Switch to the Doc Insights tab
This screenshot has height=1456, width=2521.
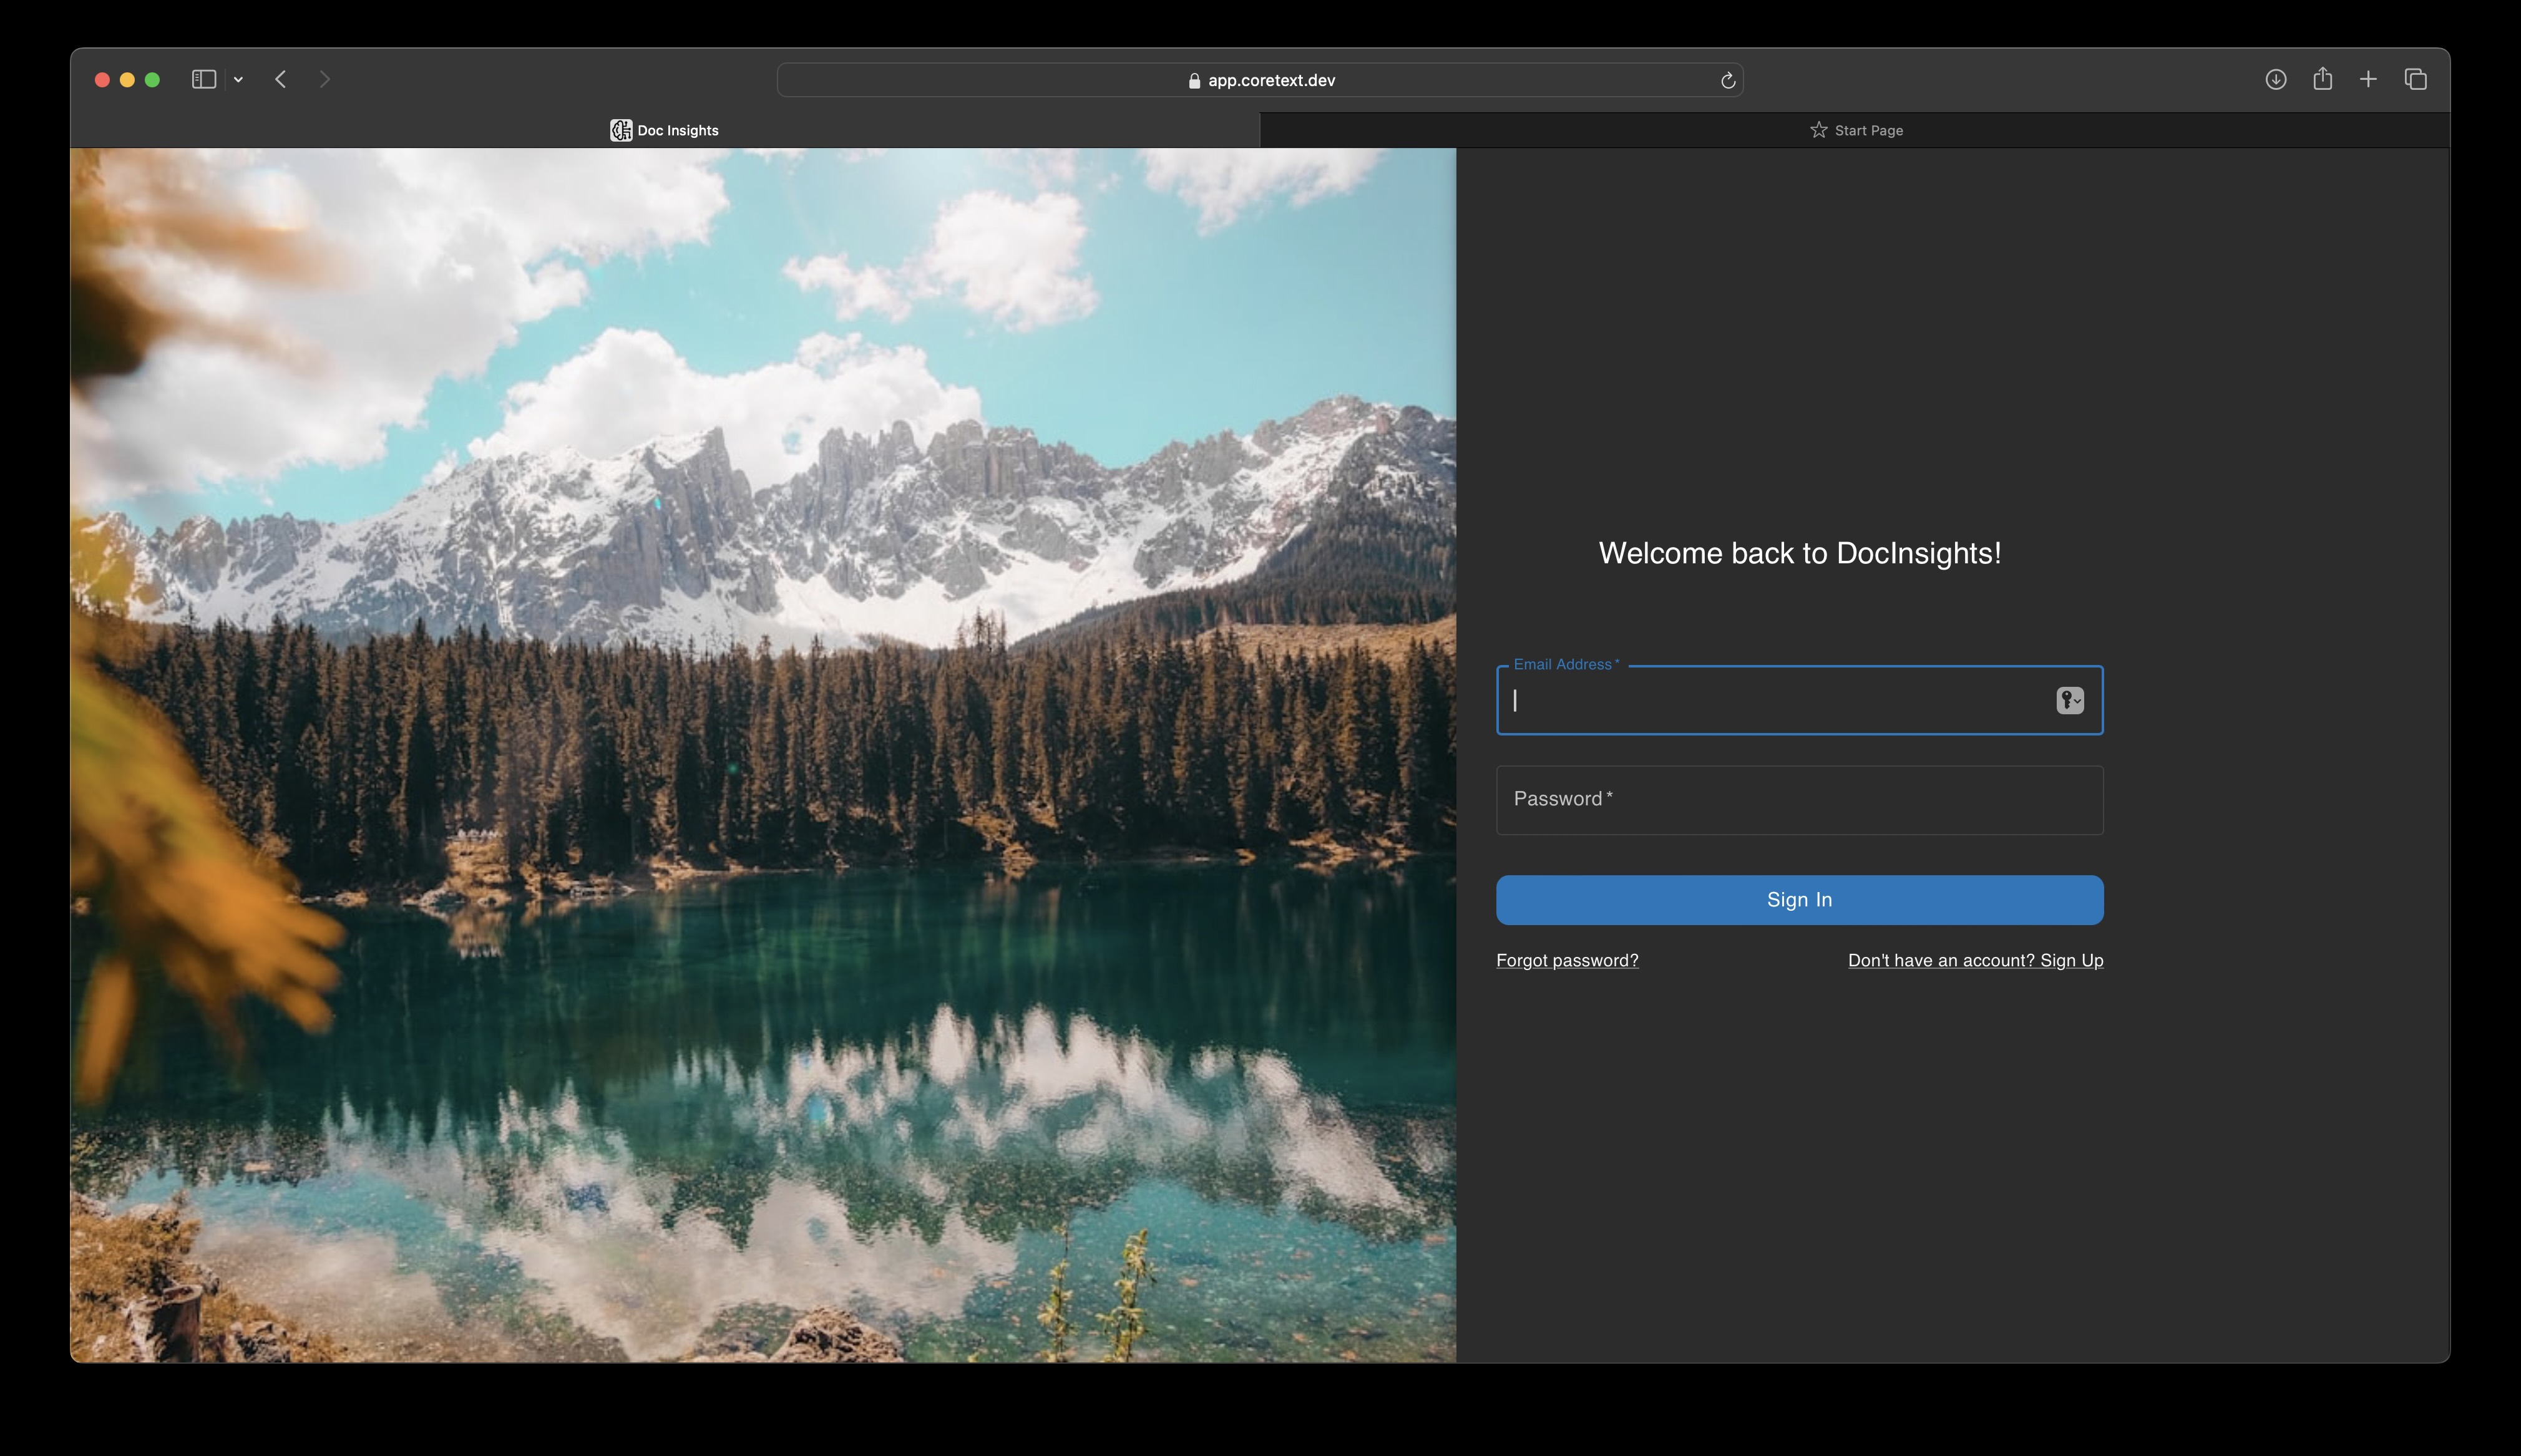tap(665, 130)
